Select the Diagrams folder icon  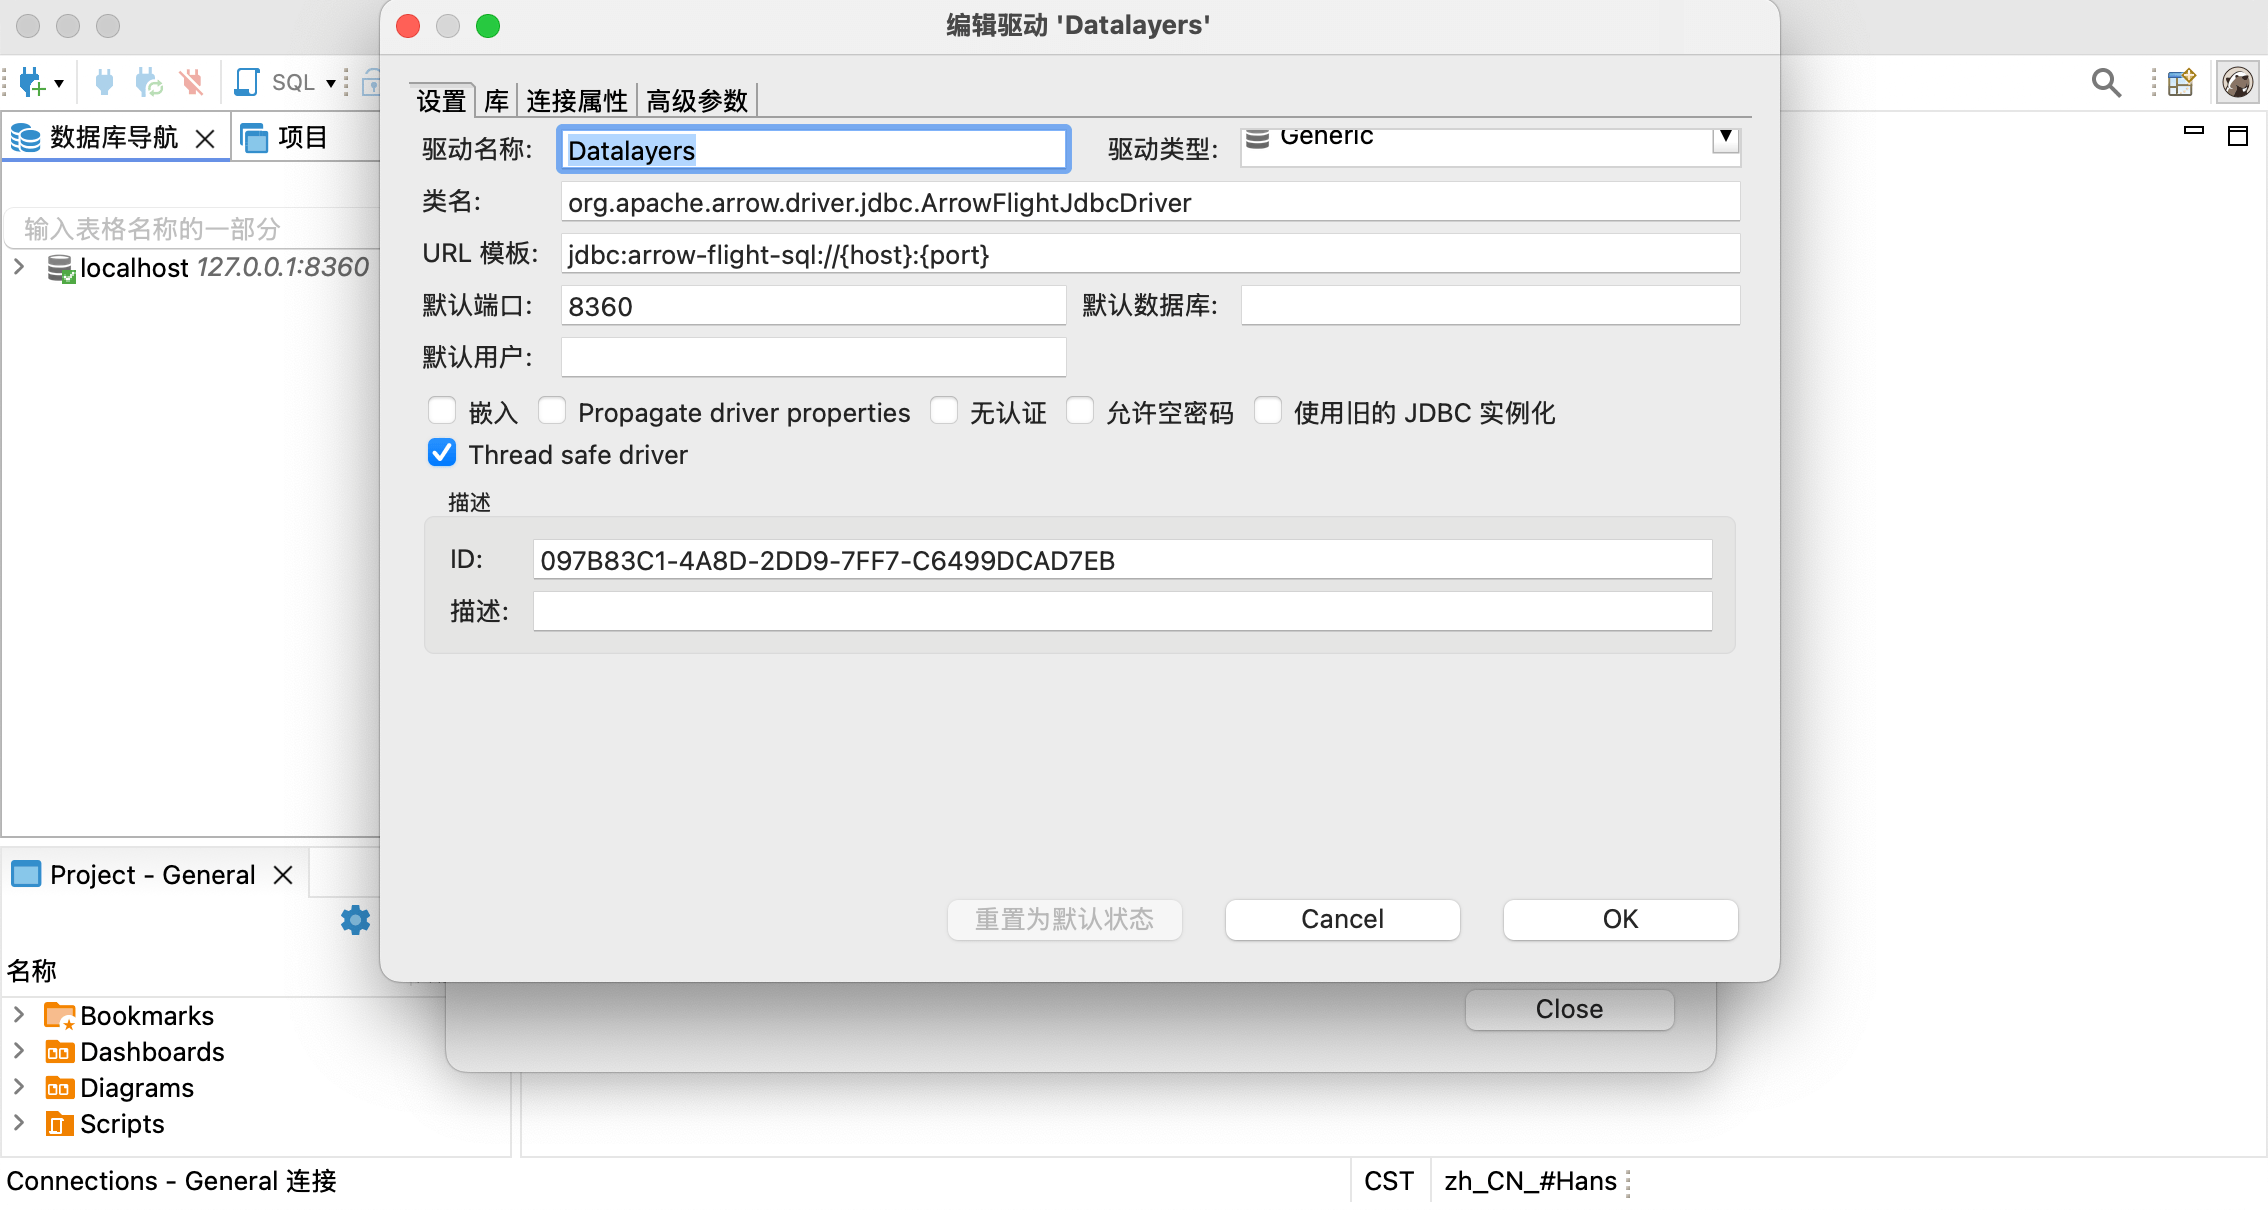(60, 1088)
